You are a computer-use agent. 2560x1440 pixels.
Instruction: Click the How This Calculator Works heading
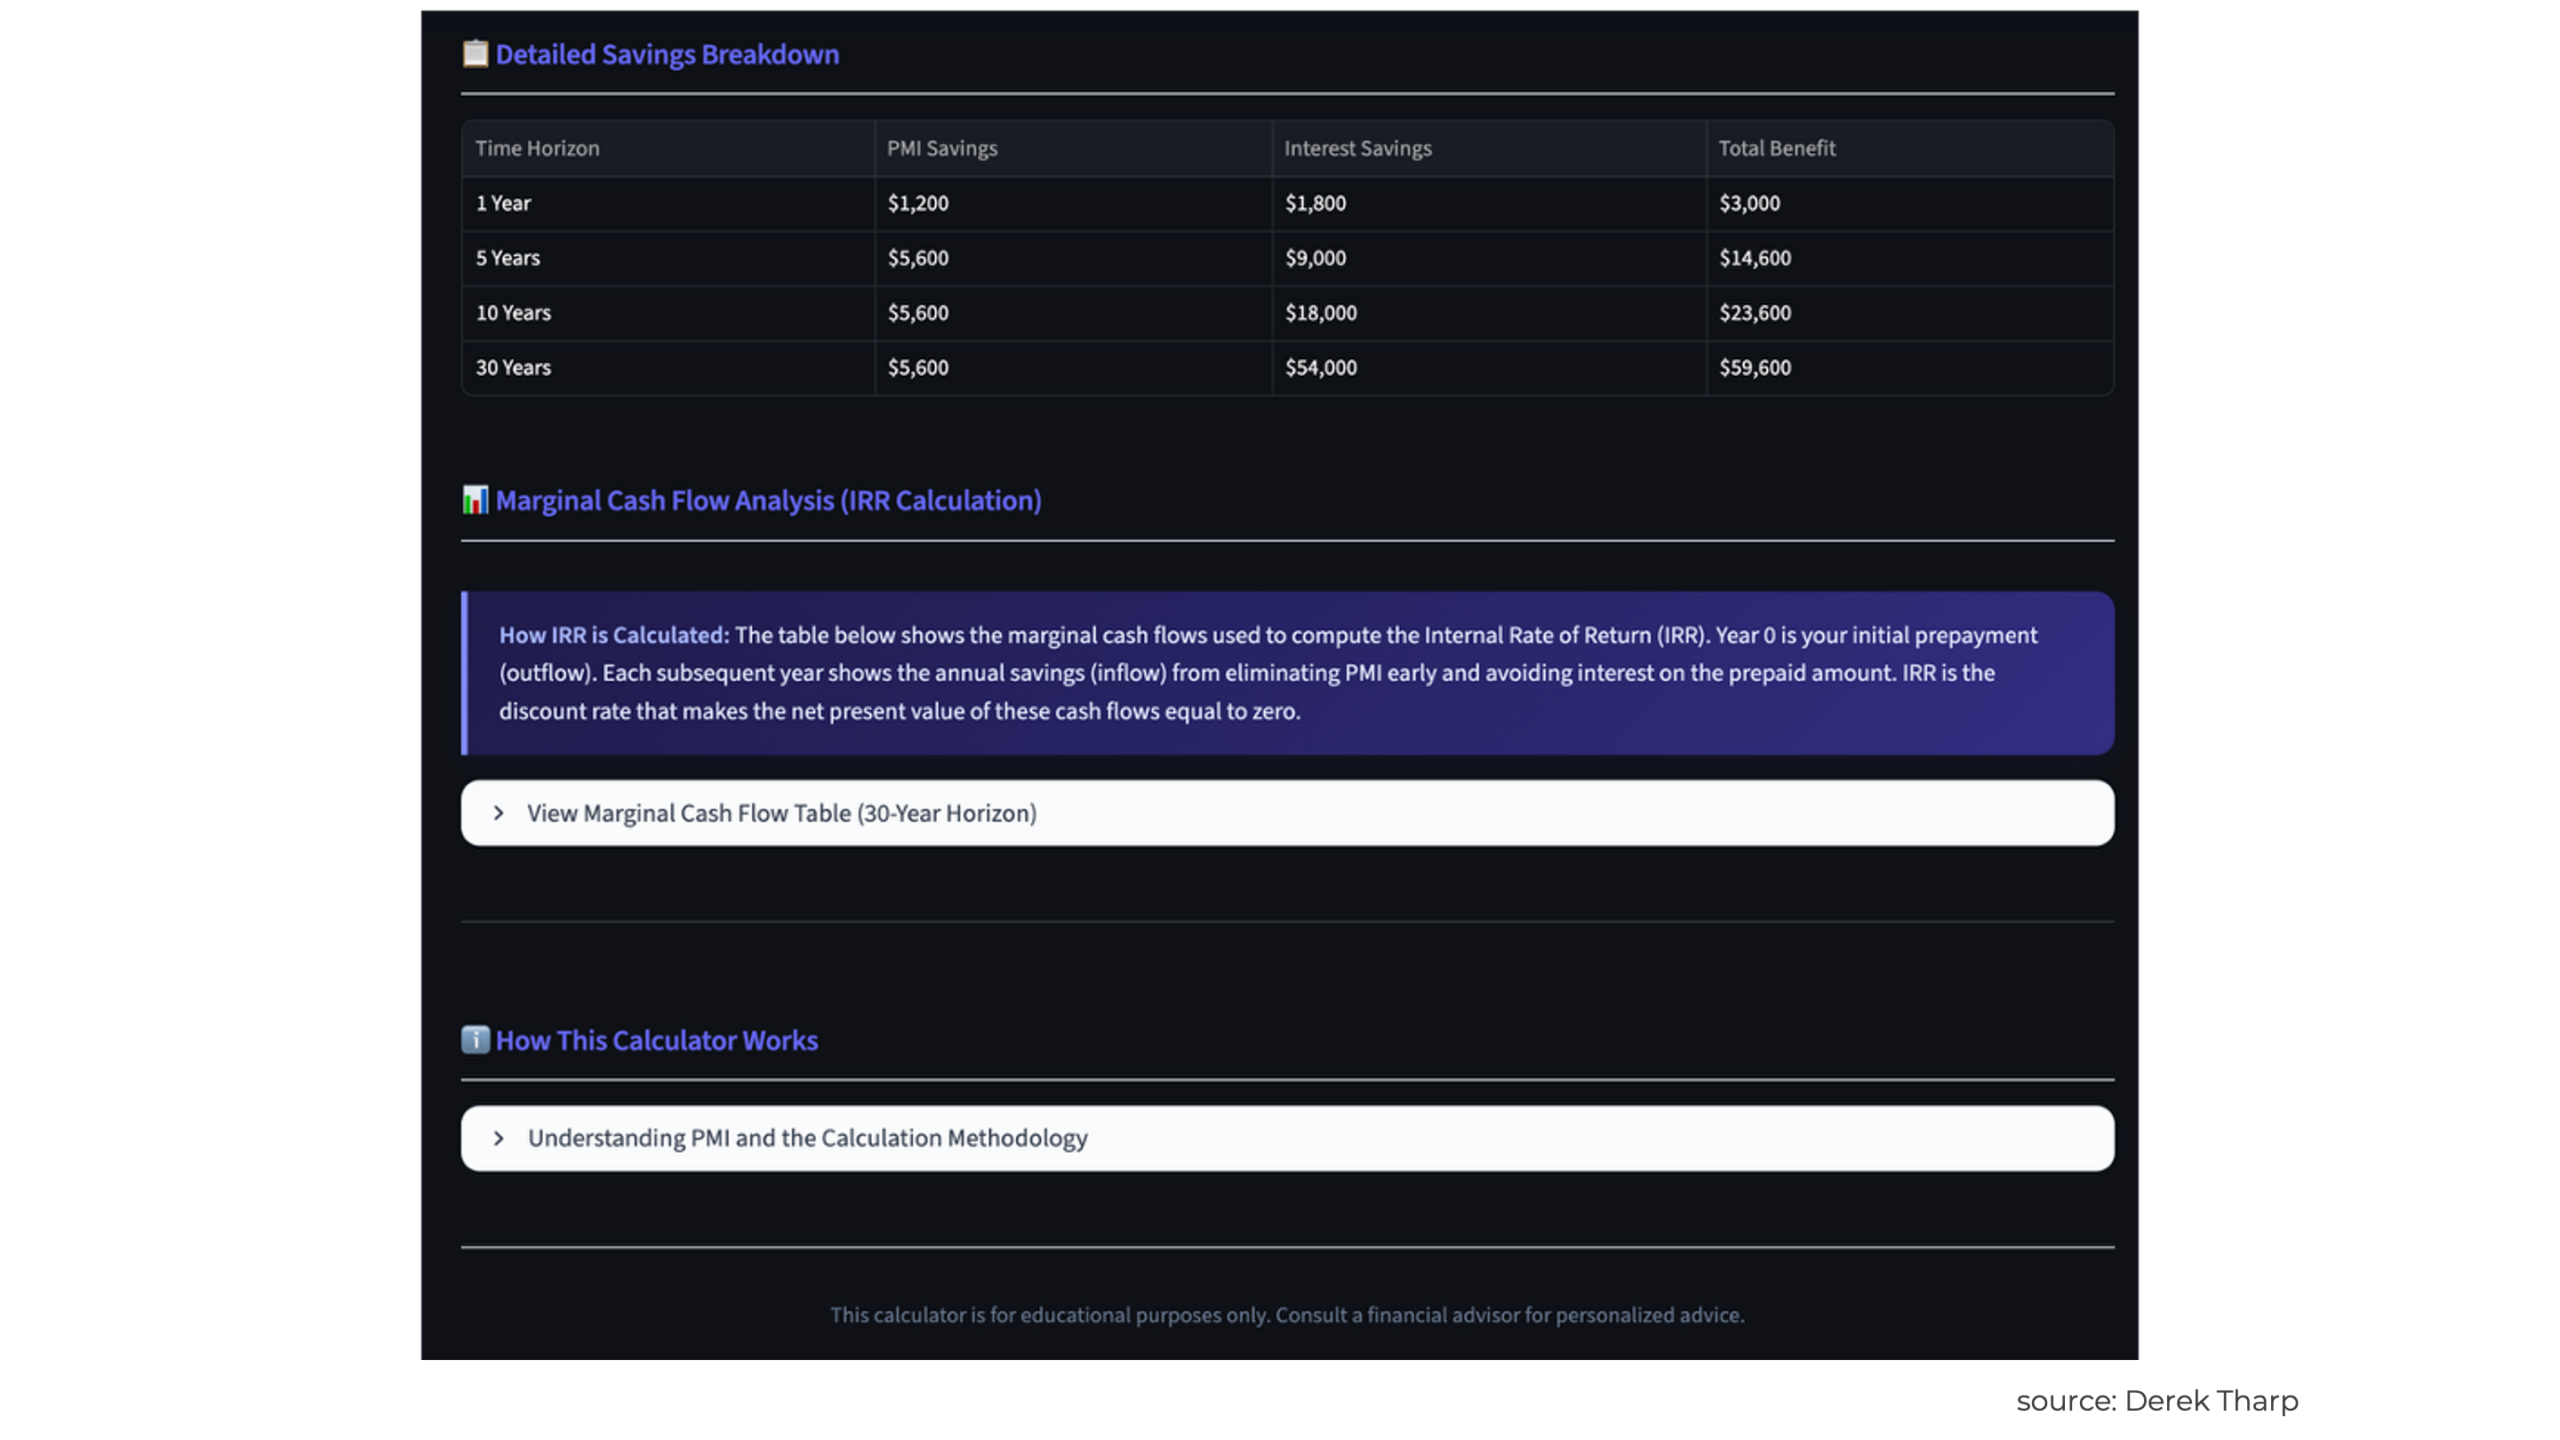click(656, 1040)
